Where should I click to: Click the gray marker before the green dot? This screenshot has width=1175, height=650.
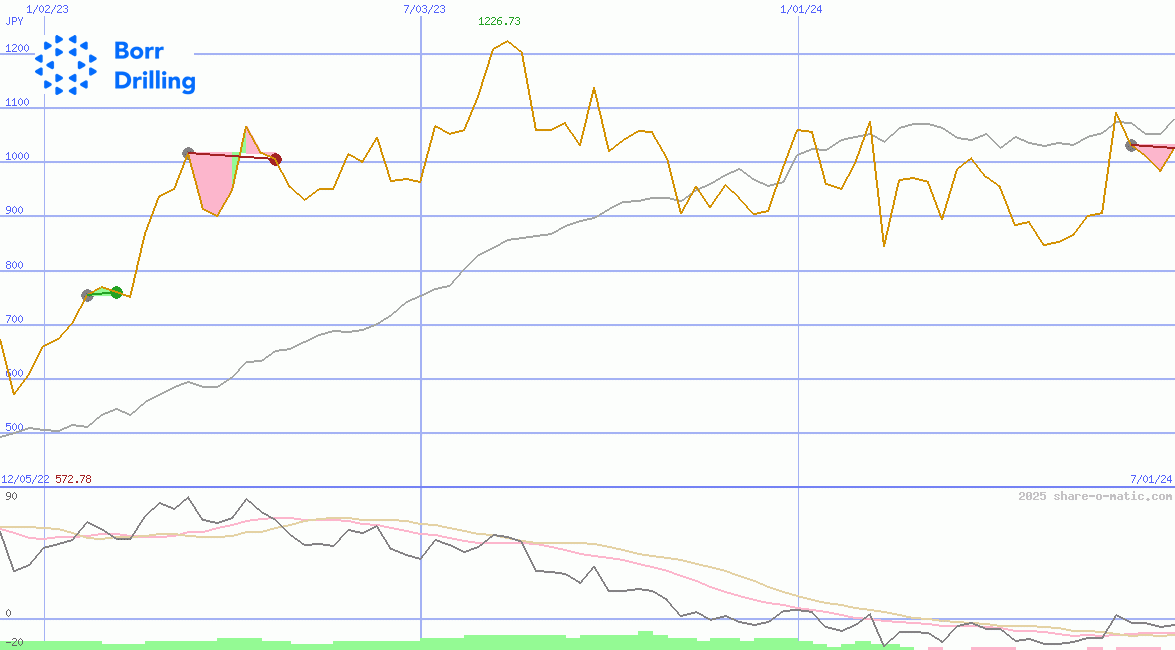[x=88, y=293]
